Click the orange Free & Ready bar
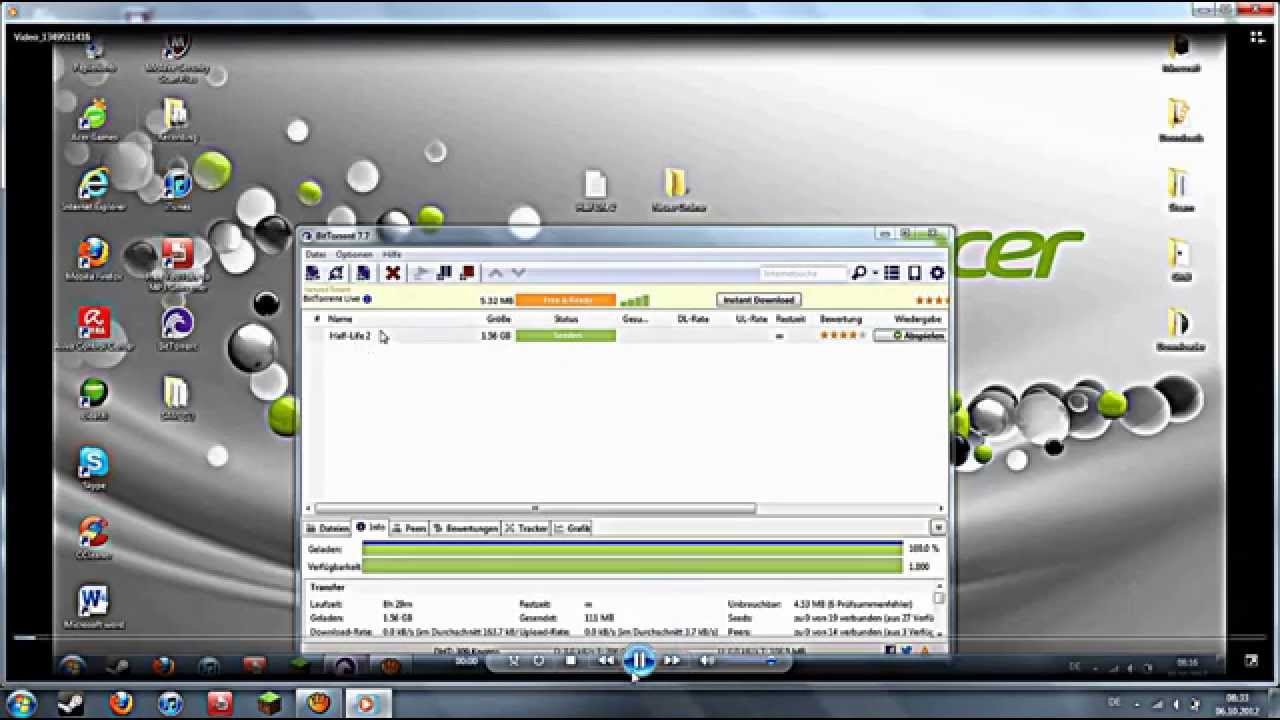 565,300
